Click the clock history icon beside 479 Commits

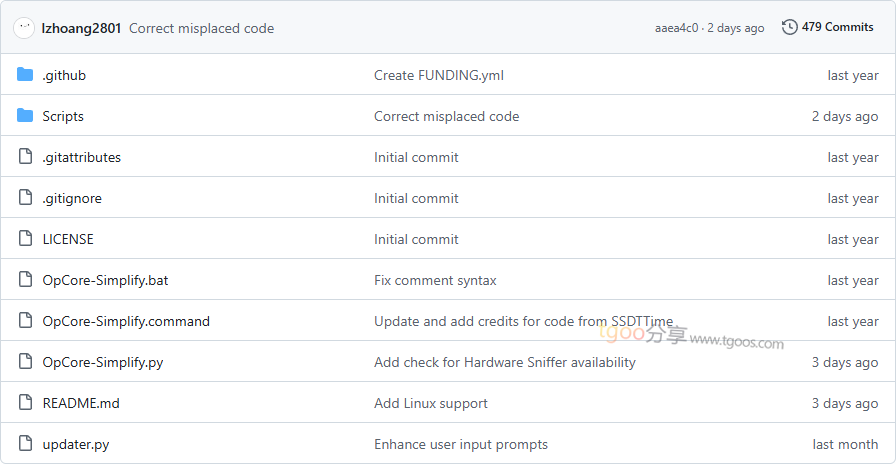click(x=790, y=27)
